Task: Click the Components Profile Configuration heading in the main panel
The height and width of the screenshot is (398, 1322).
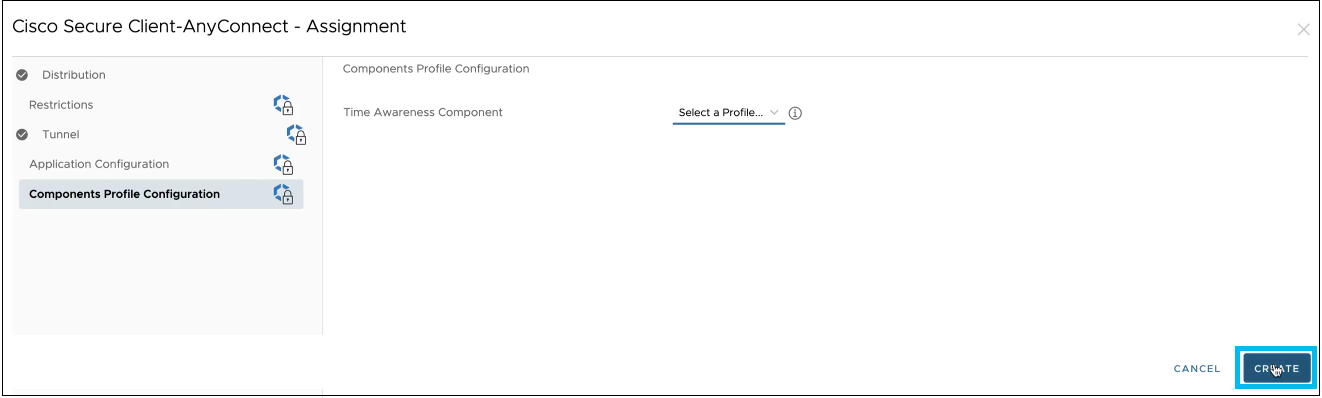Action: [436, 69]
